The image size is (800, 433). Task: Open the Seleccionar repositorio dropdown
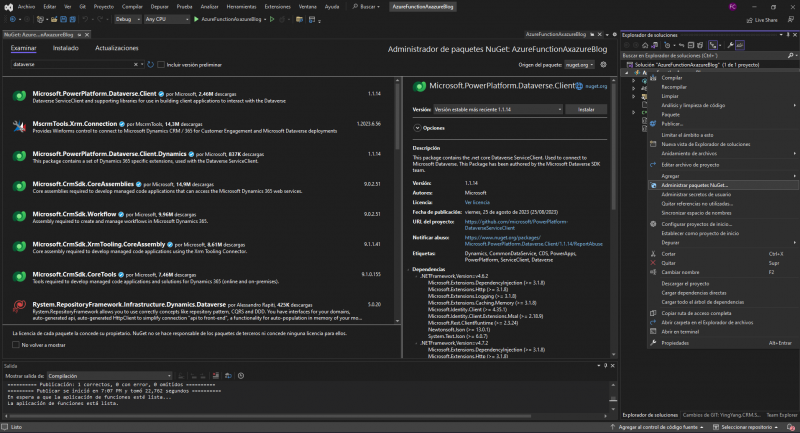746,427
